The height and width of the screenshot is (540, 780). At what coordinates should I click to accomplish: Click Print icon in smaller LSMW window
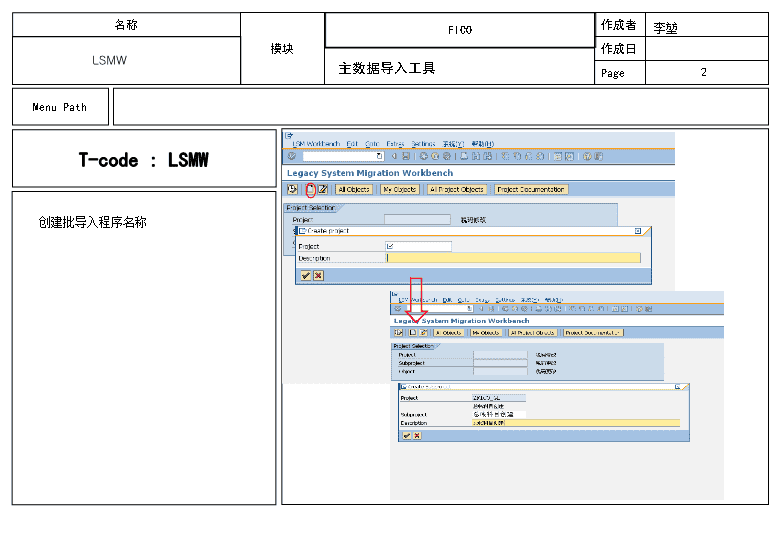tap(539, 309)
